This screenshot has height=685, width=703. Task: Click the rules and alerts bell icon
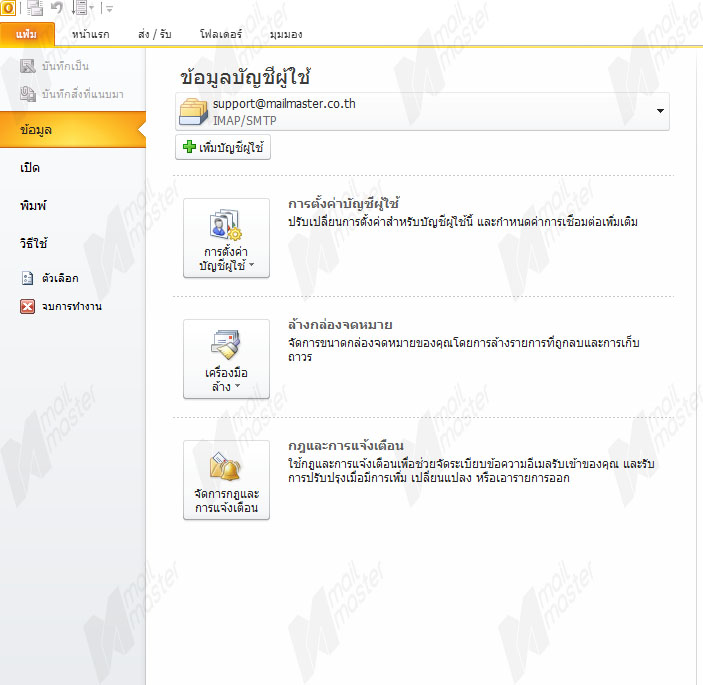click(x=226, y=466)
